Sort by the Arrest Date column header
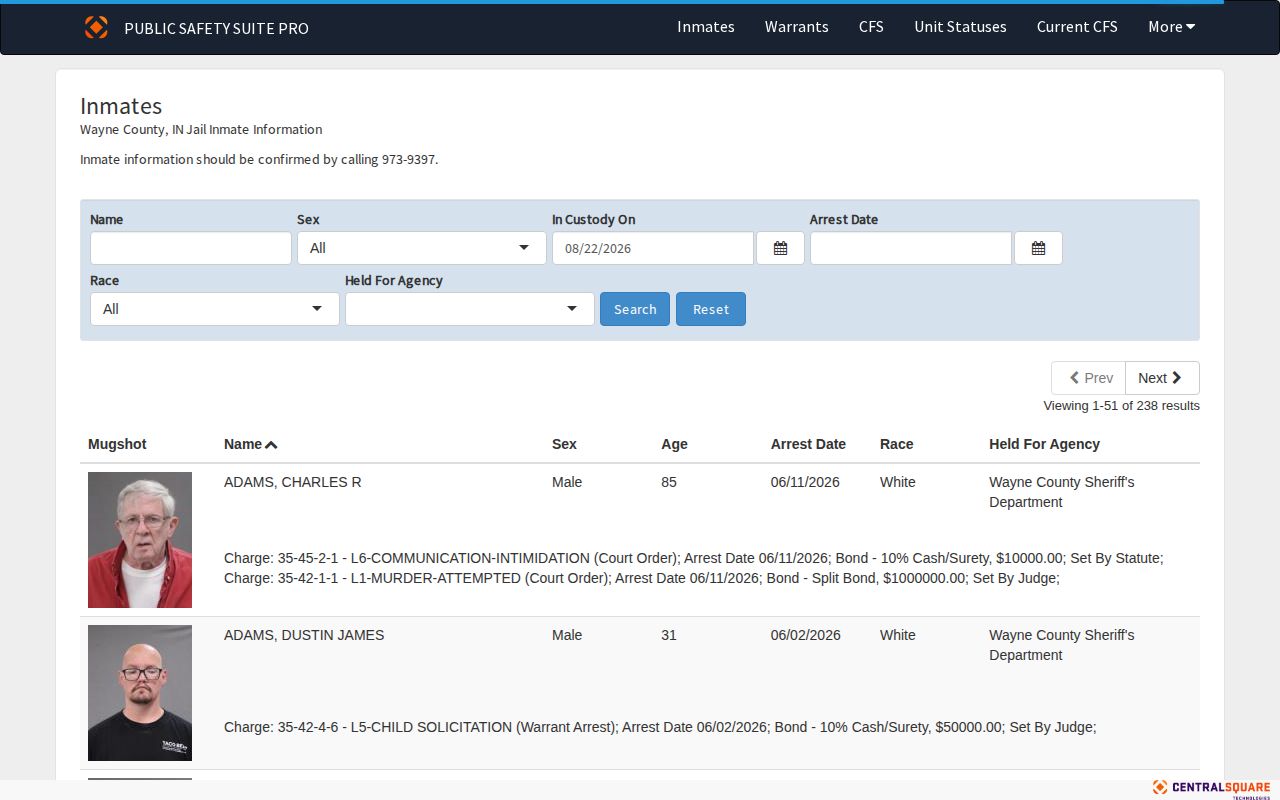The height and width of the screenshot is (800, 1280). (808, 444)
